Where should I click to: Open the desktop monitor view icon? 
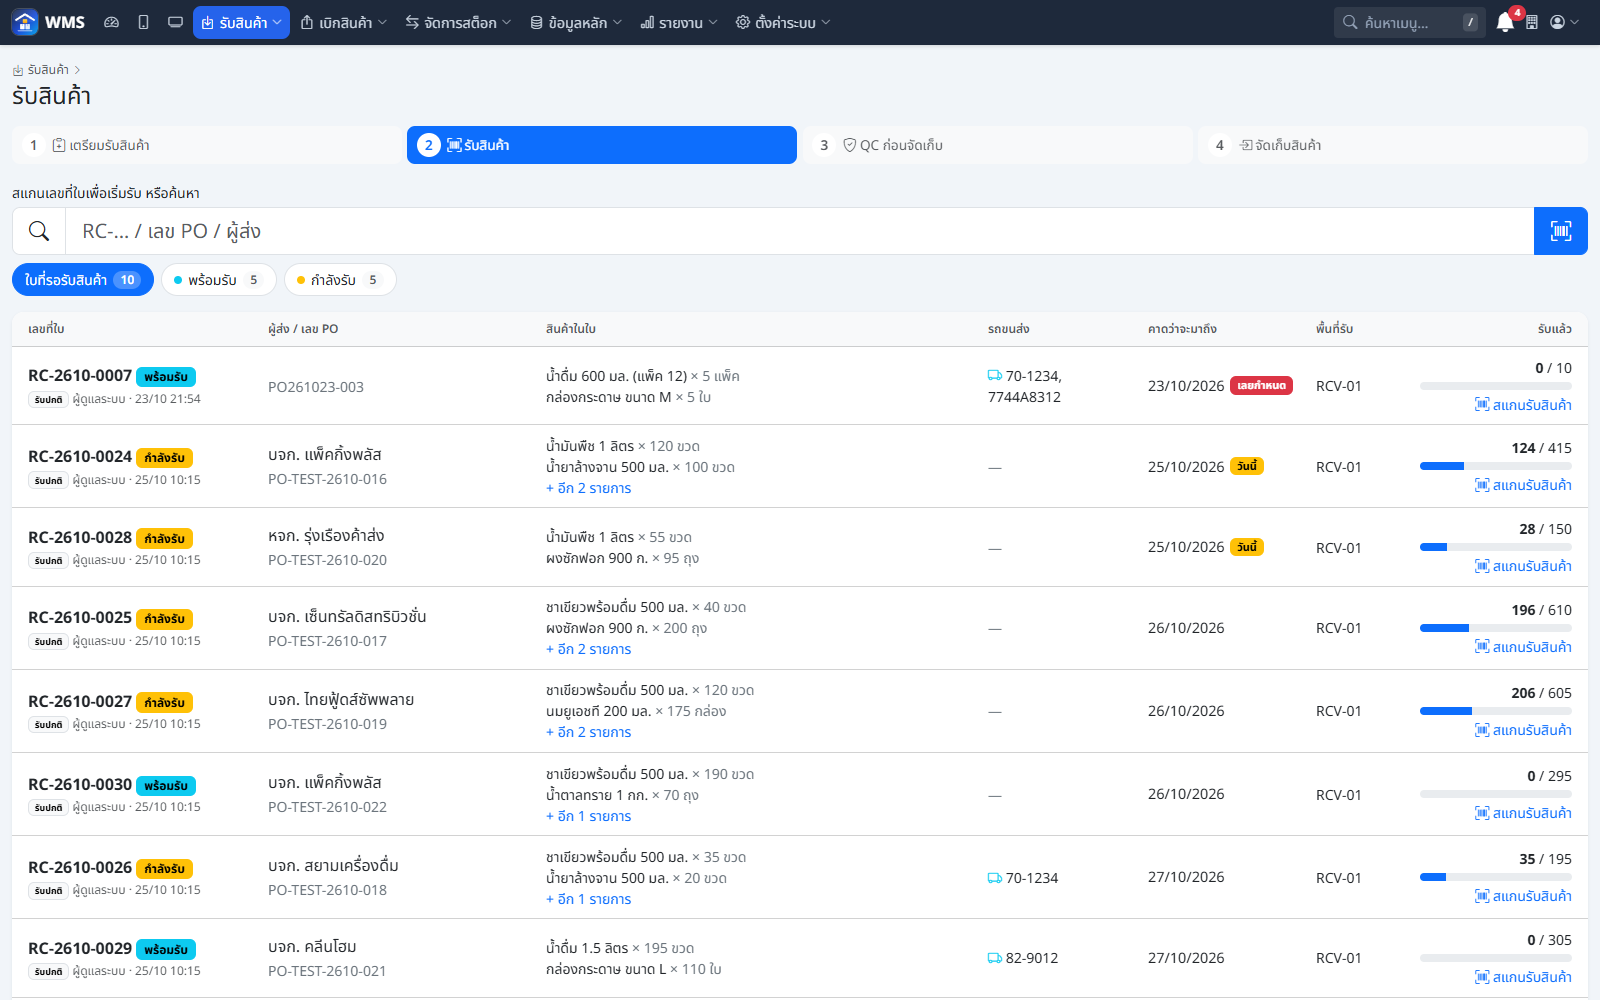(x=176, y=22)
